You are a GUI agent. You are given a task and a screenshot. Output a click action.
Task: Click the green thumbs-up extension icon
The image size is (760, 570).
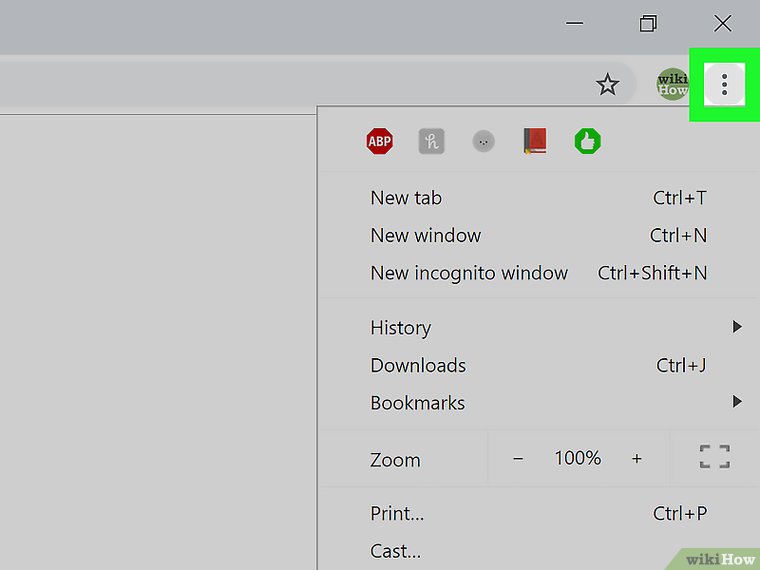coord(587,142)
